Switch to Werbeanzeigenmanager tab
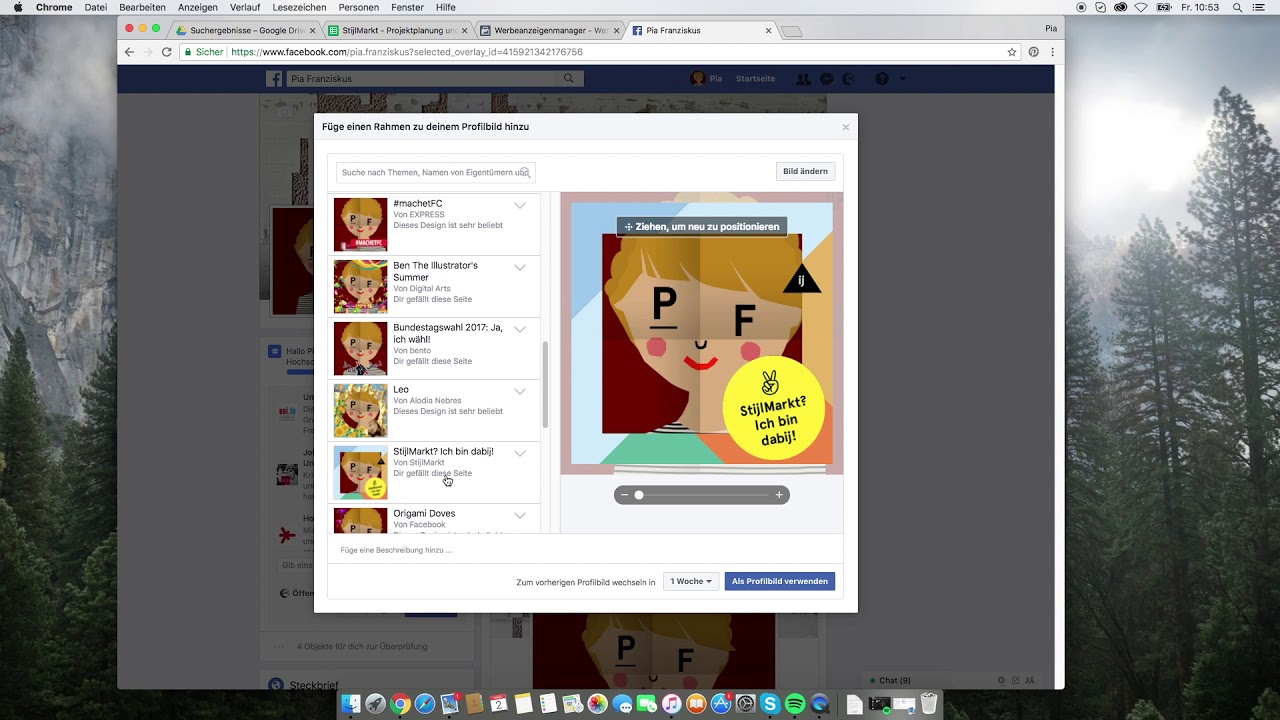 pos(550,30)
